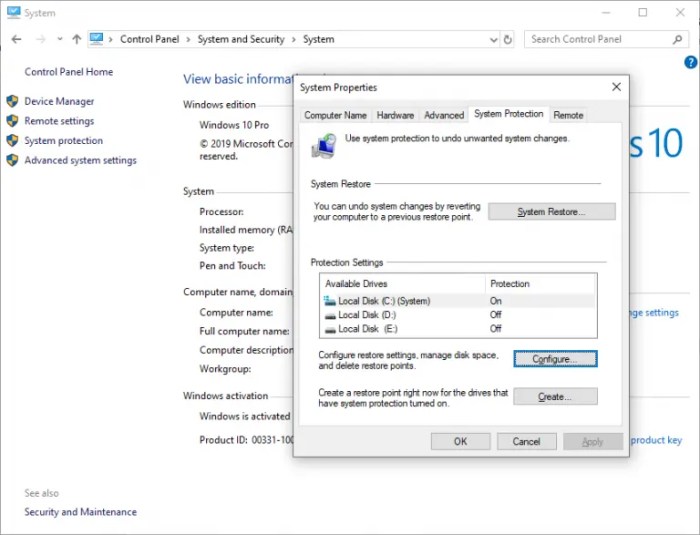The image size is (700, 535).
Task: Click Cancel in System Properties
Action: point(526,442)
